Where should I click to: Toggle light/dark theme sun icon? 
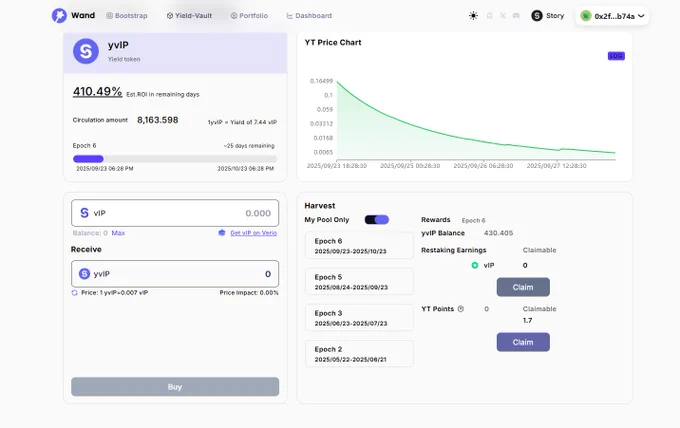click(x=473, y=16)
